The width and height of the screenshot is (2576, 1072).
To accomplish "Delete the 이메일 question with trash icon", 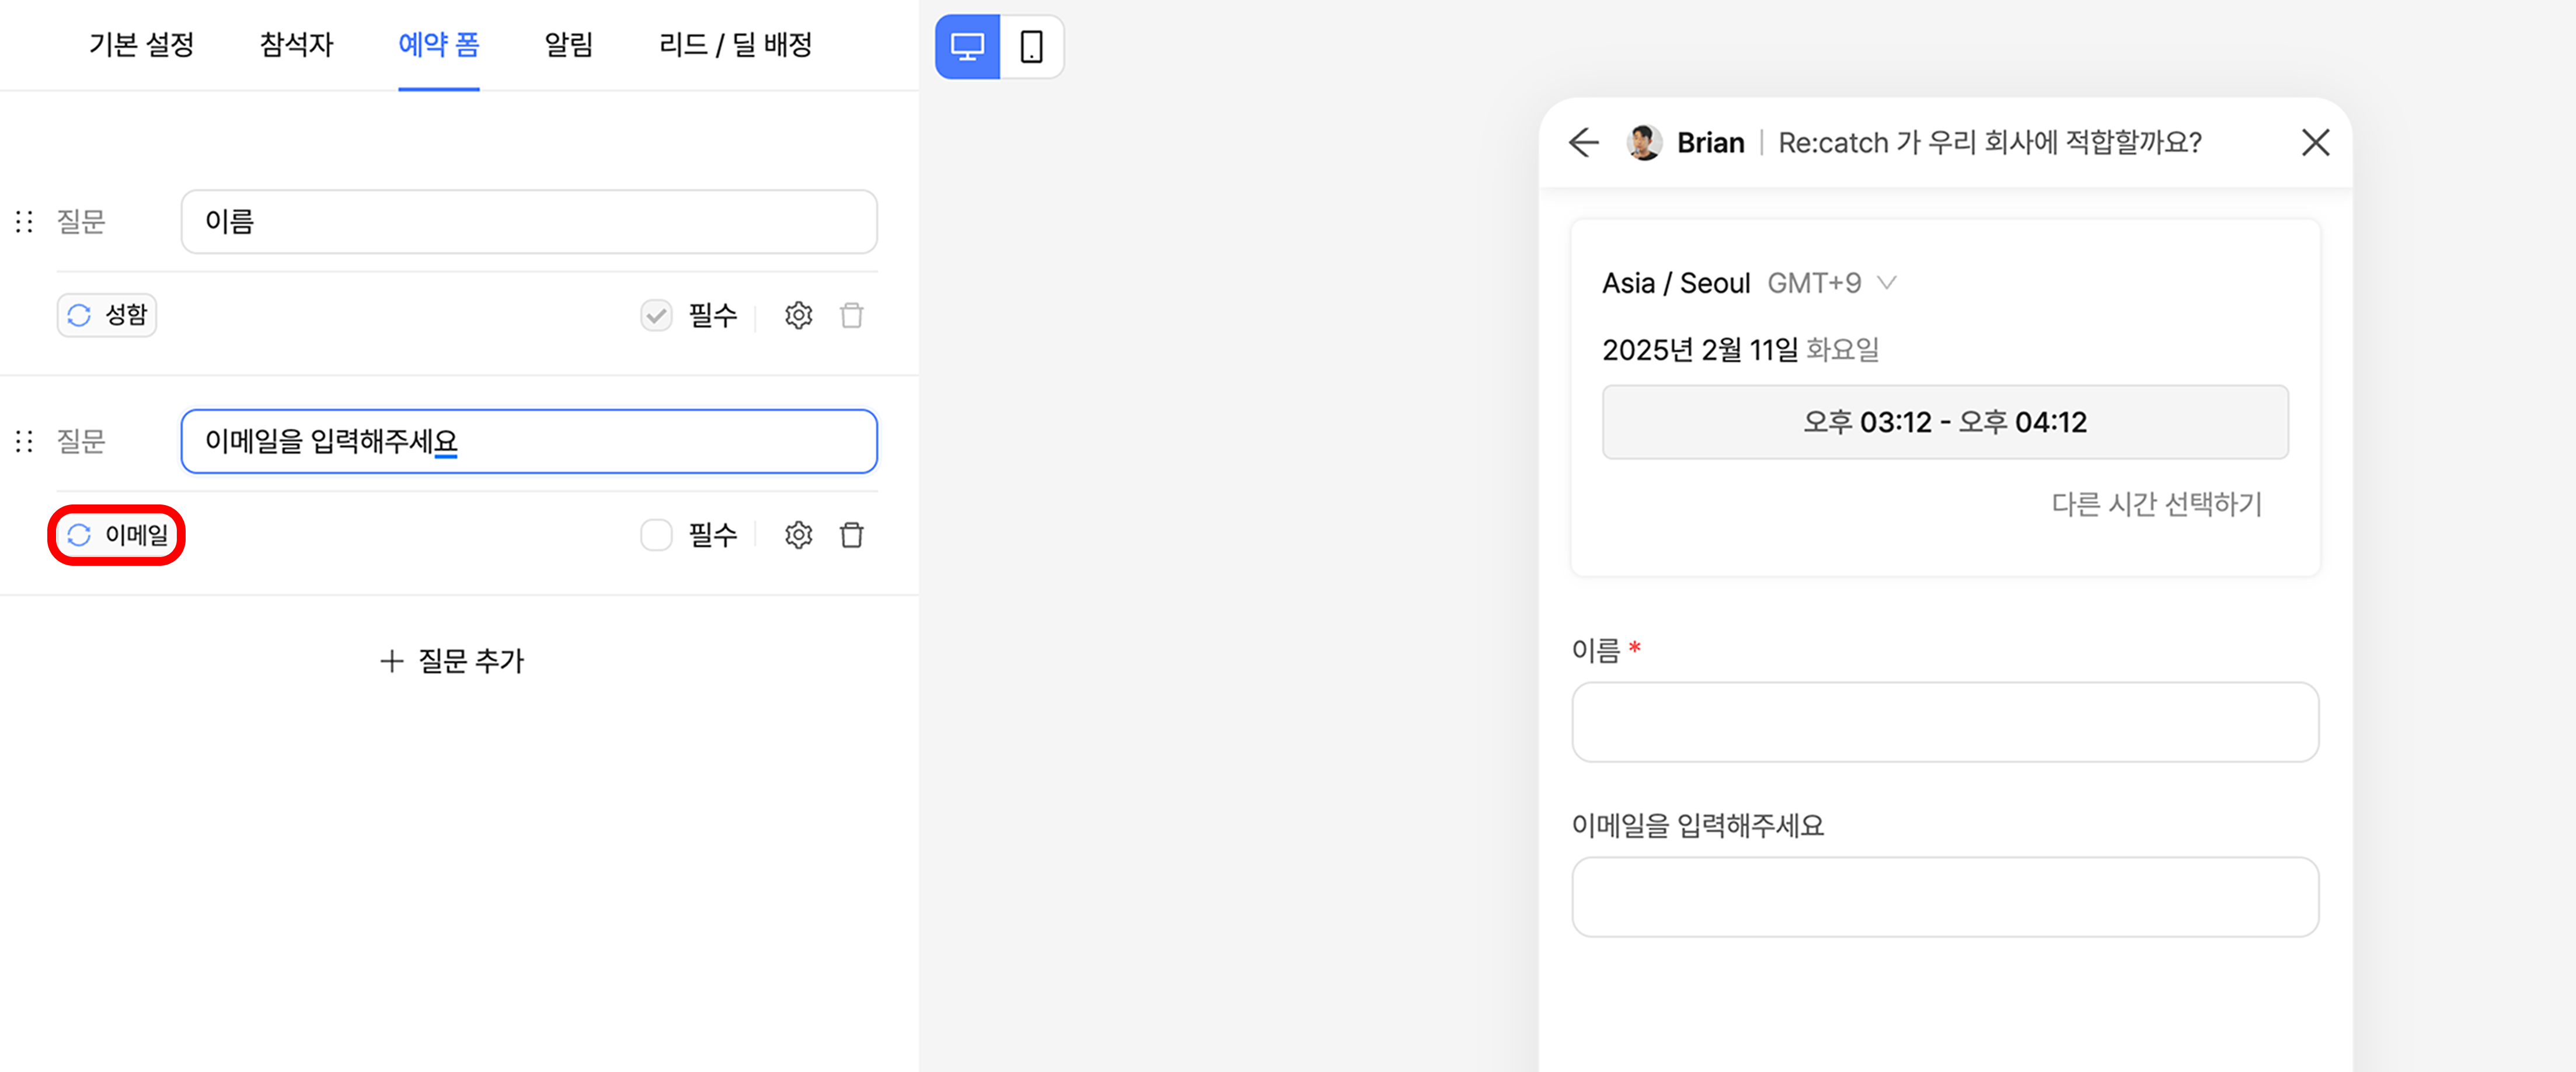I will coord(851,535).
